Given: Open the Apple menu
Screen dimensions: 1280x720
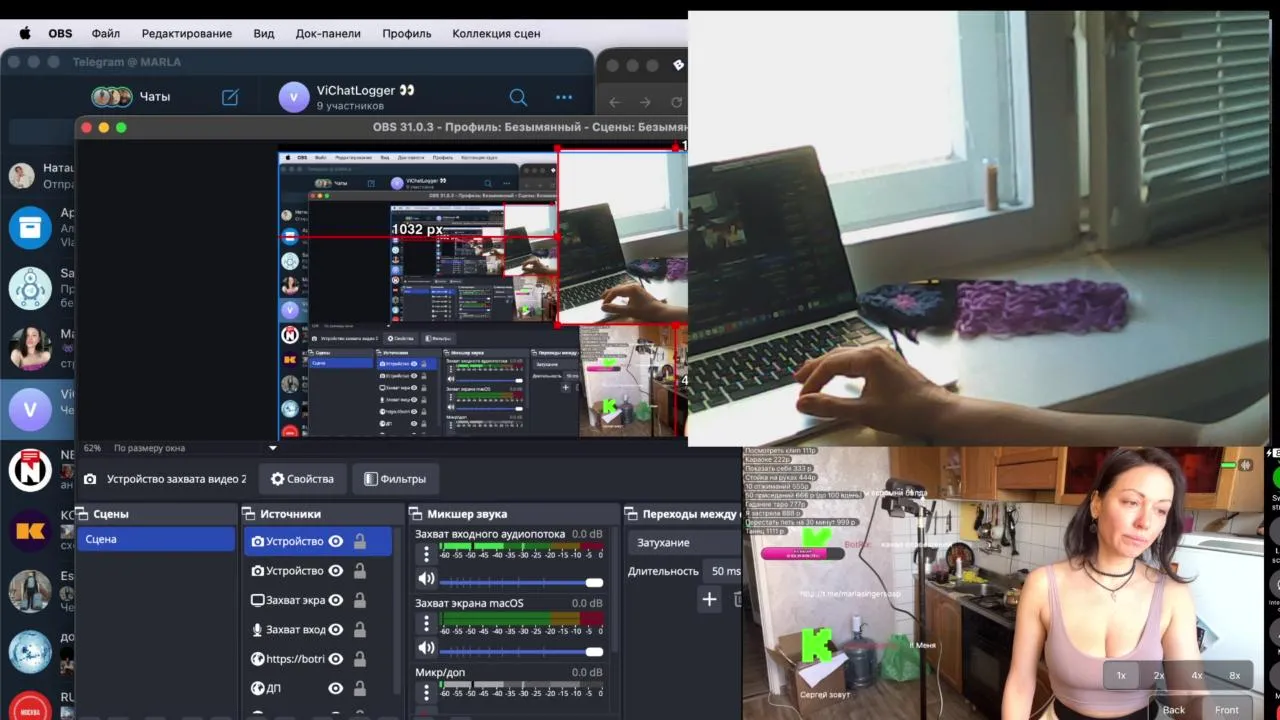Looking at the screenshot, I should point(25,33).
